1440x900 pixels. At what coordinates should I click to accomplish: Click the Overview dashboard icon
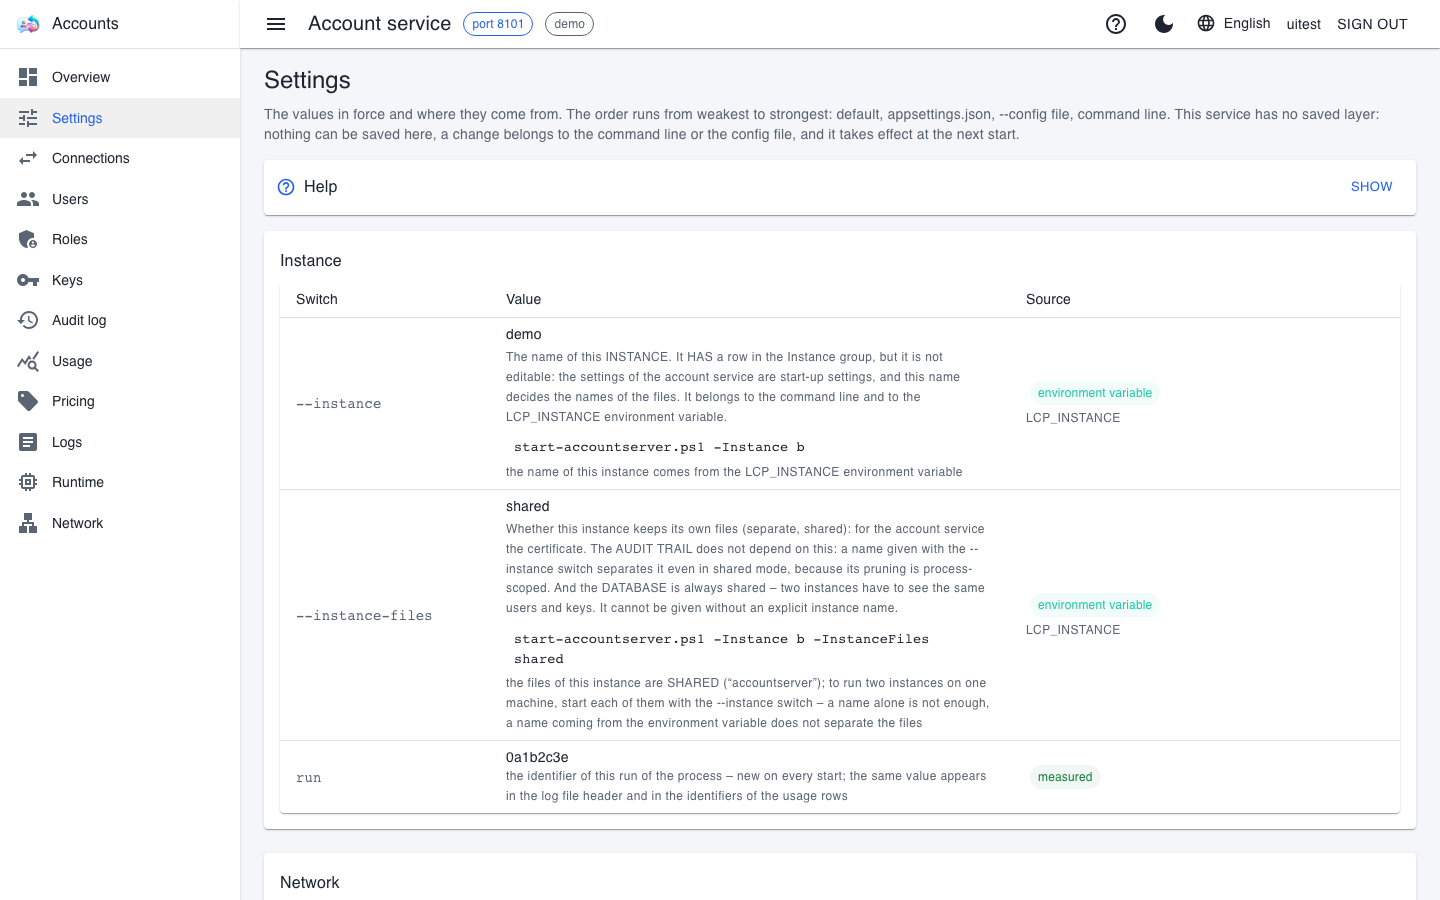[x=28, y=77]
